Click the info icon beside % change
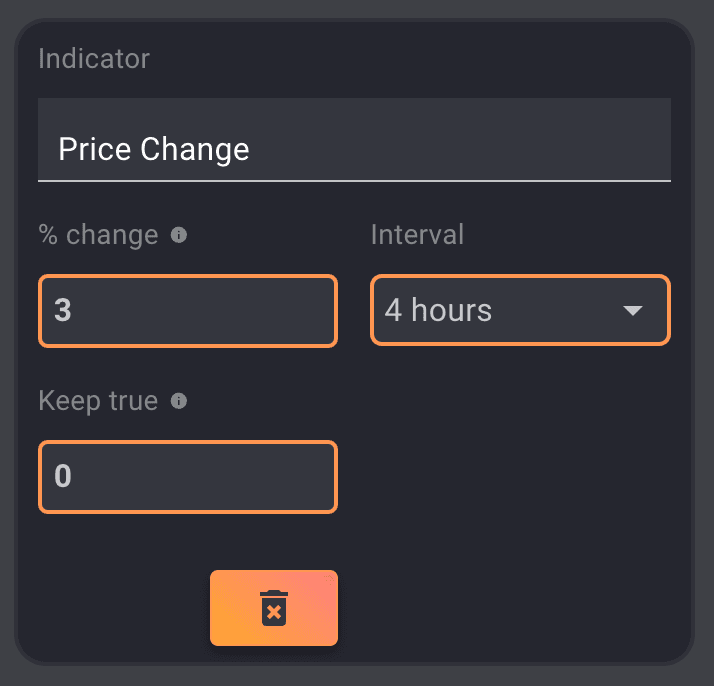 tap(179, 236)
